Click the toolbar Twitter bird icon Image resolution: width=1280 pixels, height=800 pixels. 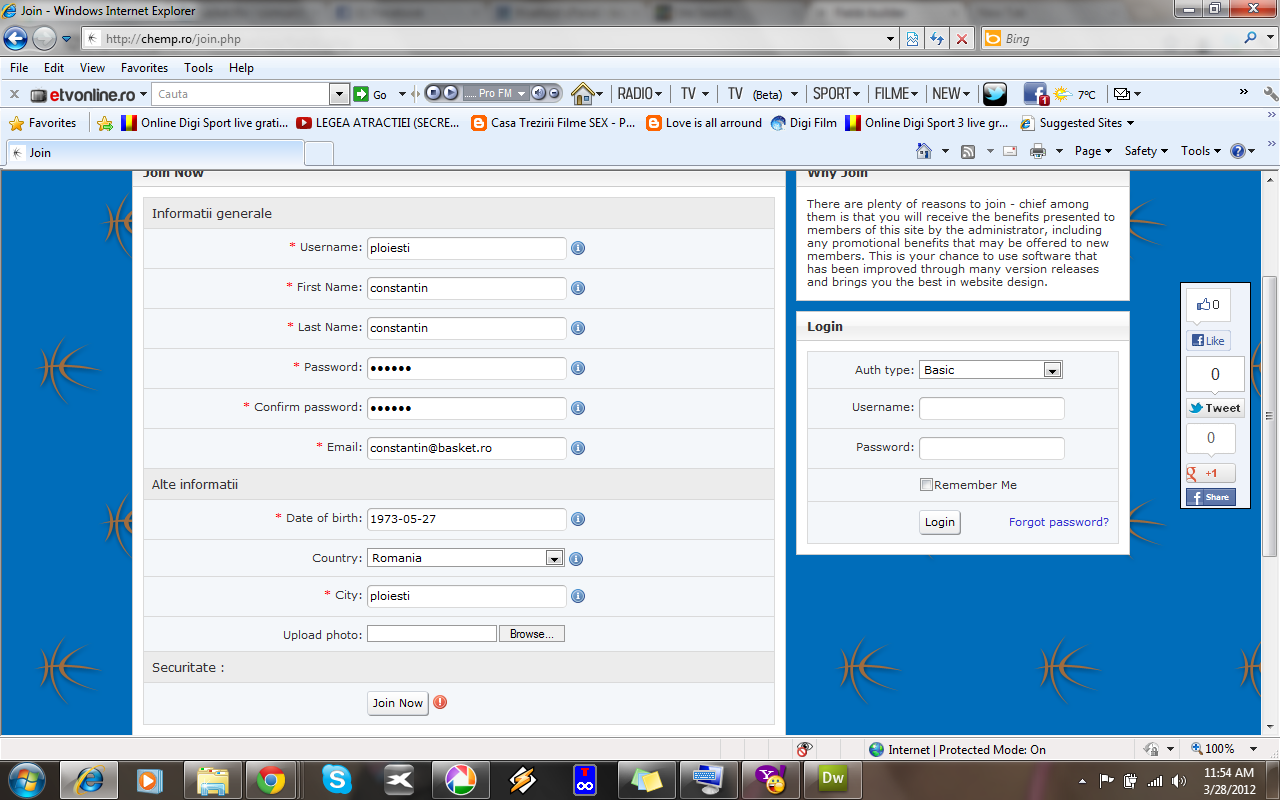pos(995,94)
